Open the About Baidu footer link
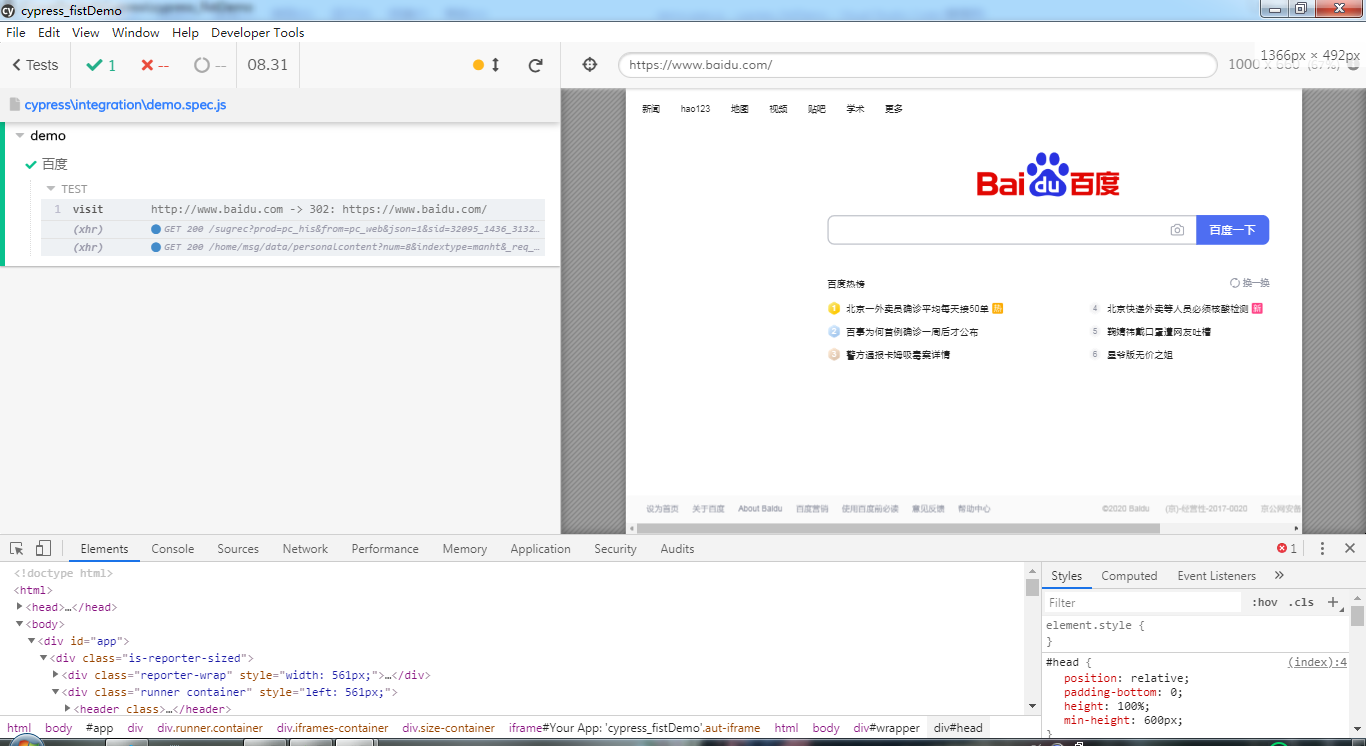 pyautogui.click(x=760, y=509)
